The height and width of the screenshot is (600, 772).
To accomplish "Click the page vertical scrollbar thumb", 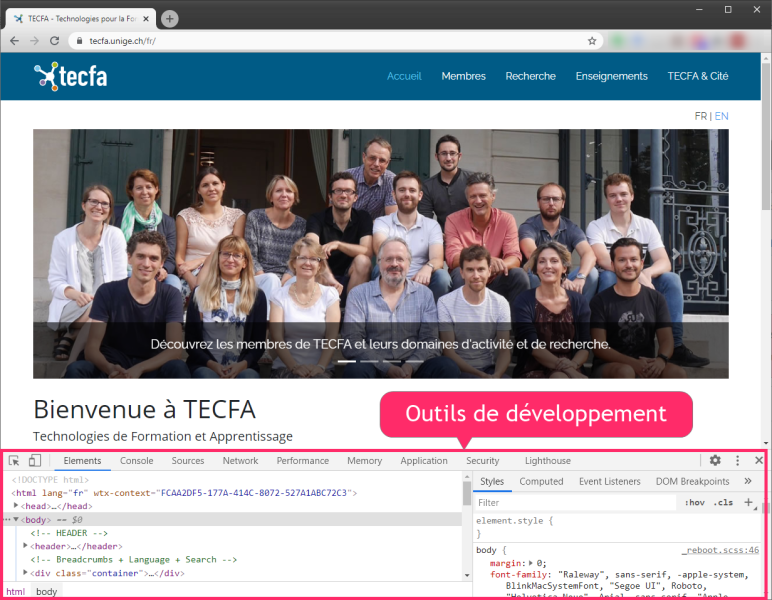I will [x=766, y=137].
